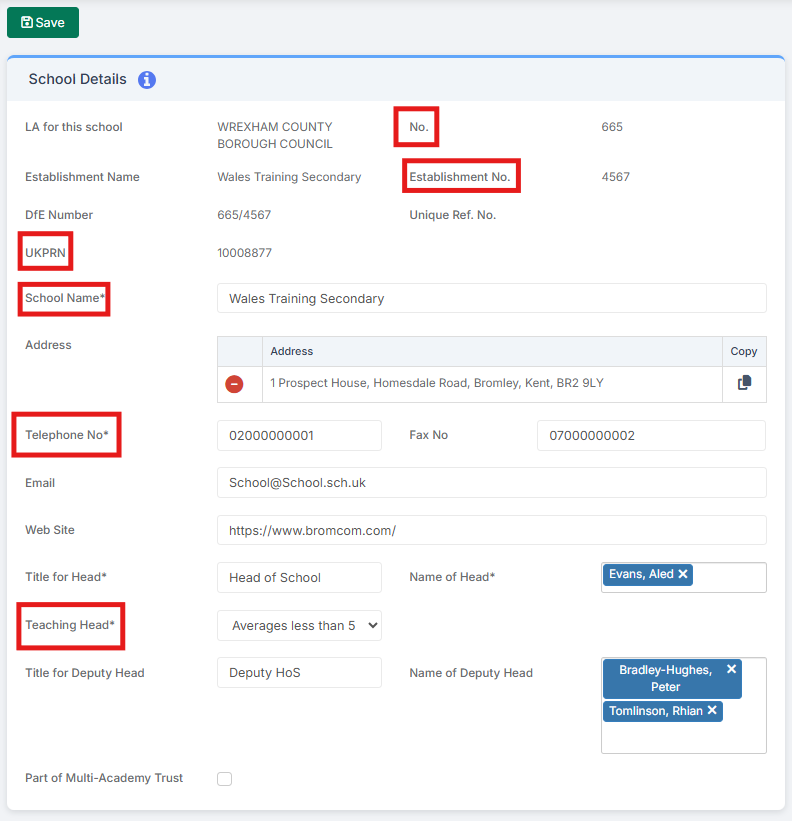Image resolution: width=792 pixels, height=821 pixels.
Task: Click the Save button
Action: tap(43, 23)
